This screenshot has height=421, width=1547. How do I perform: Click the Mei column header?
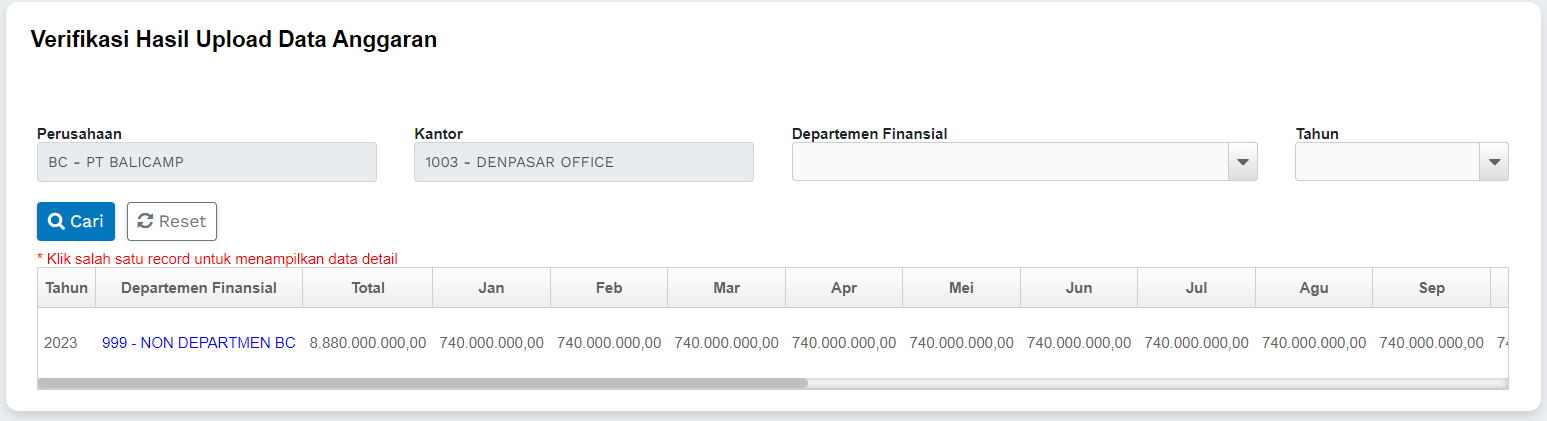click(961, 288)
